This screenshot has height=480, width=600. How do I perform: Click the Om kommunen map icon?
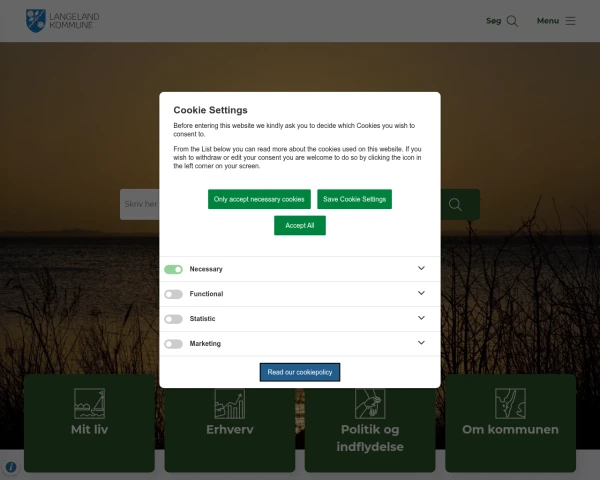510,403
